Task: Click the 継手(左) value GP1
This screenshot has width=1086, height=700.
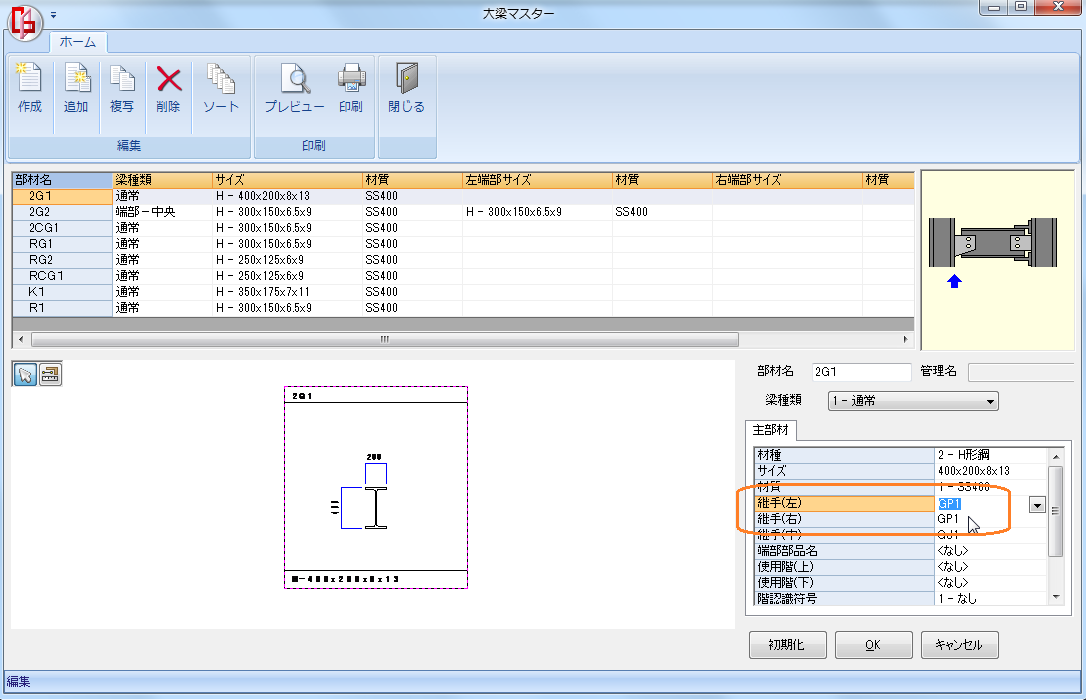Action: click(981, 504)
